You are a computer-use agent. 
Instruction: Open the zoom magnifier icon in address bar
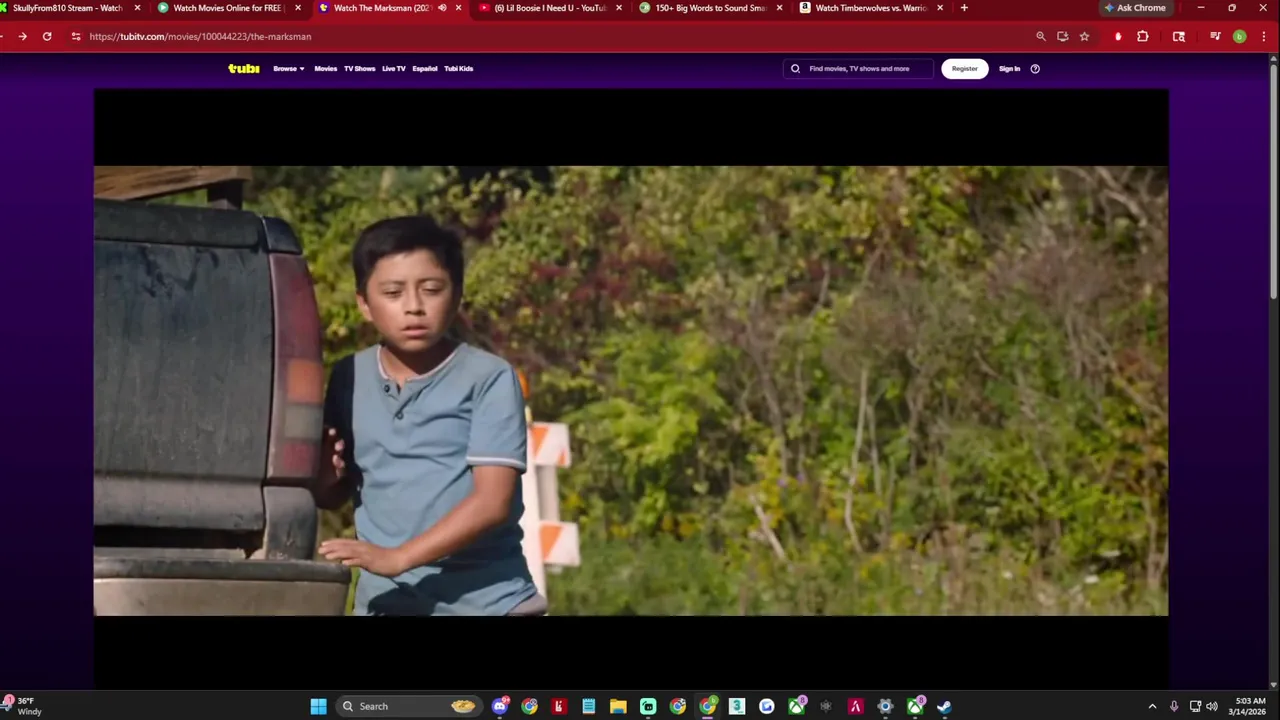1041,36
